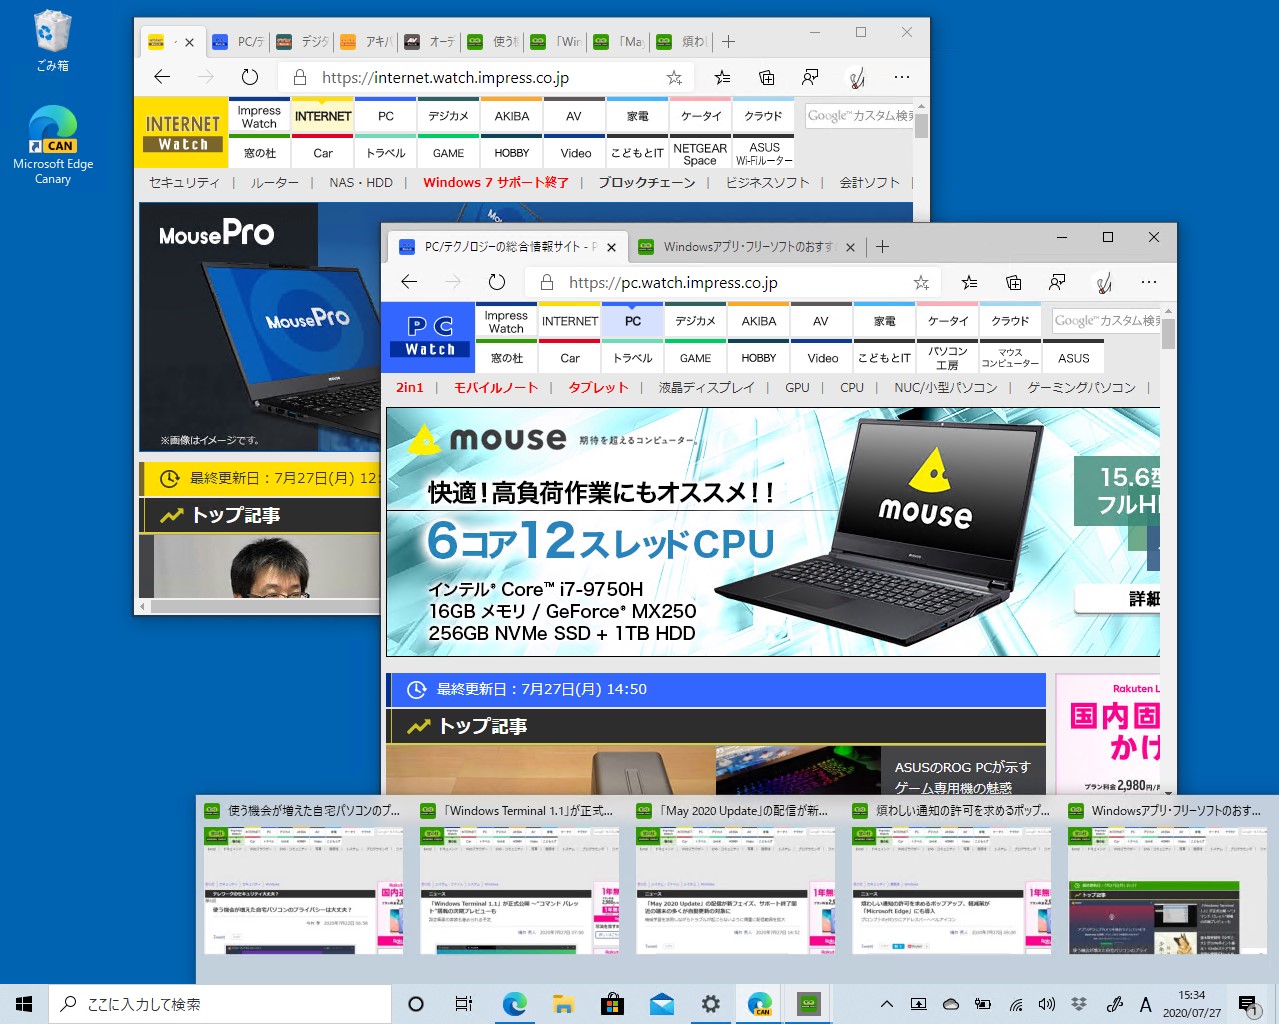This screenshot has height=1024, width=1279.
Task: Add the current page to favorites
Action: click(x=921, y=282)
